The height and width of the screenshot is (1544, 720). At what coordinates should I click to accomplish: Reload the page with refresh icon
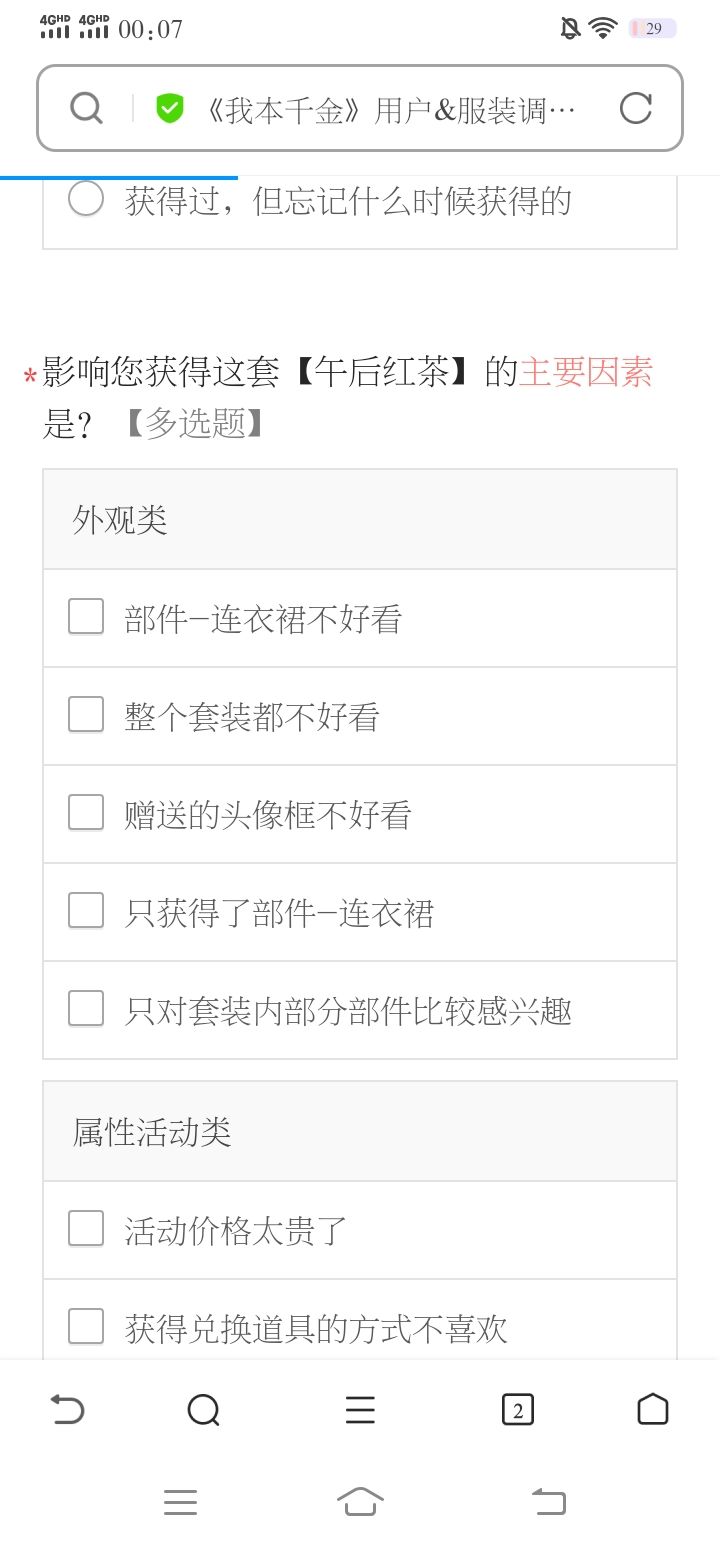pyautogui.click(x=635, y=108)
